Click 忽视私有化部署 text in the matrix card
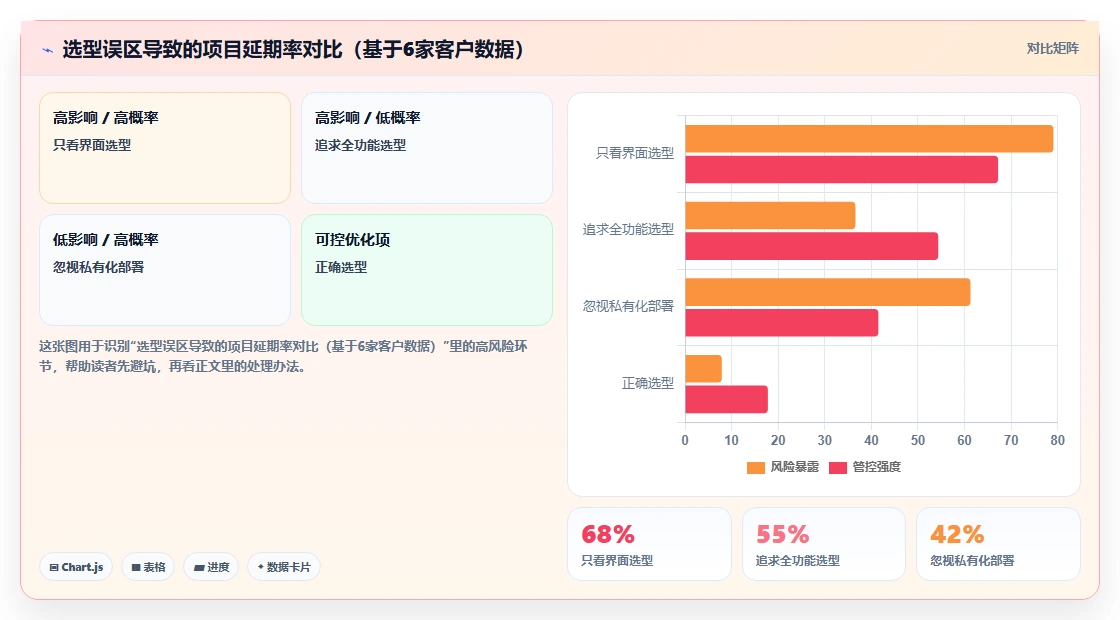The width and height of the screenshot is (1120, 620). [x=99, y=267]
